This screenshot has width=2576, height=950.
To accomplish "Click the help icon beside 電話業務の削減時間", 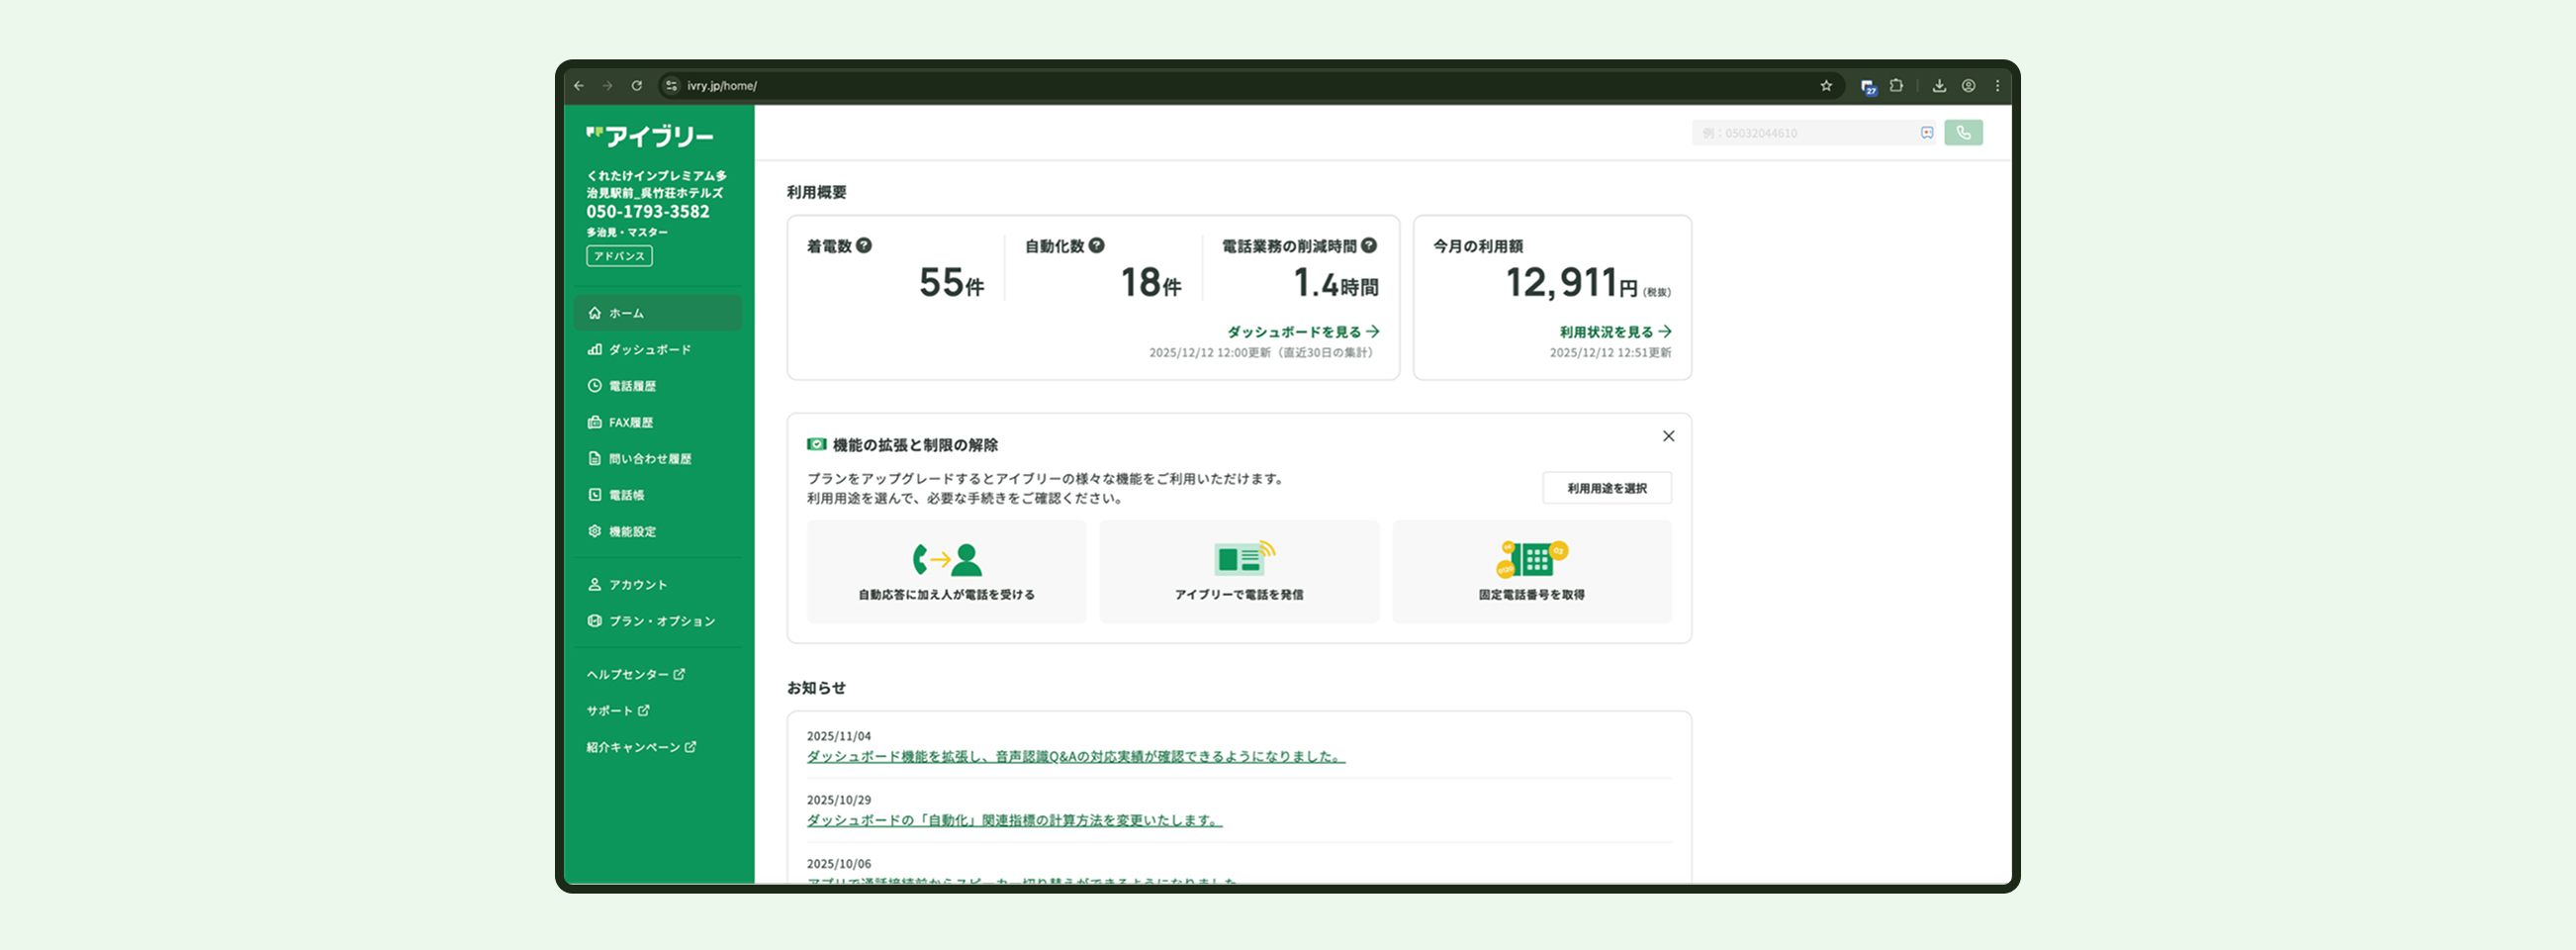I will click(x=1369, y=245).
